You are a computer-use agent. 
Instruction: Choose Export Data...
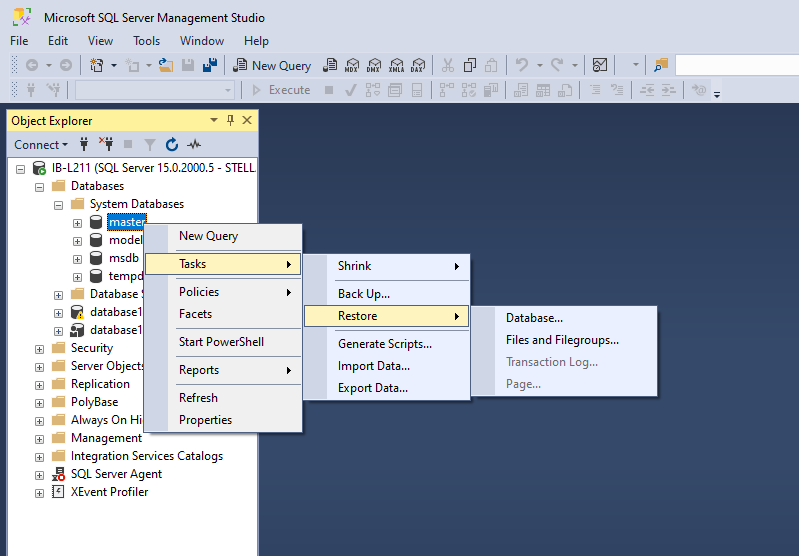pyautogui.click(x=386, y=388)
